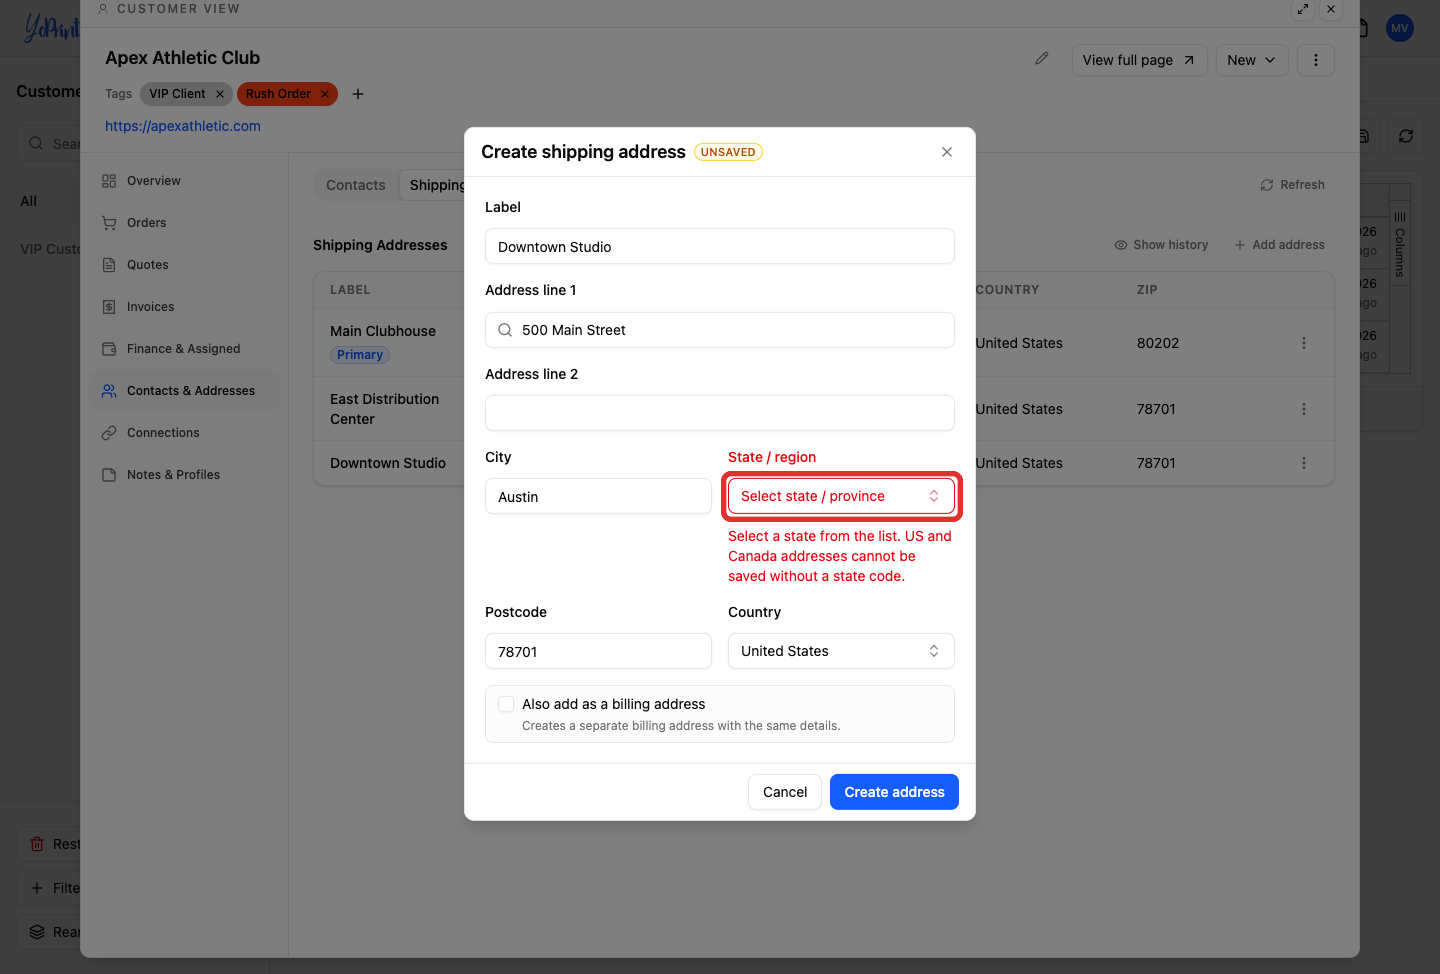Select Contacts & Addresses section
This screenshot has width=1440, height=974.
click(x=186, y=391)
